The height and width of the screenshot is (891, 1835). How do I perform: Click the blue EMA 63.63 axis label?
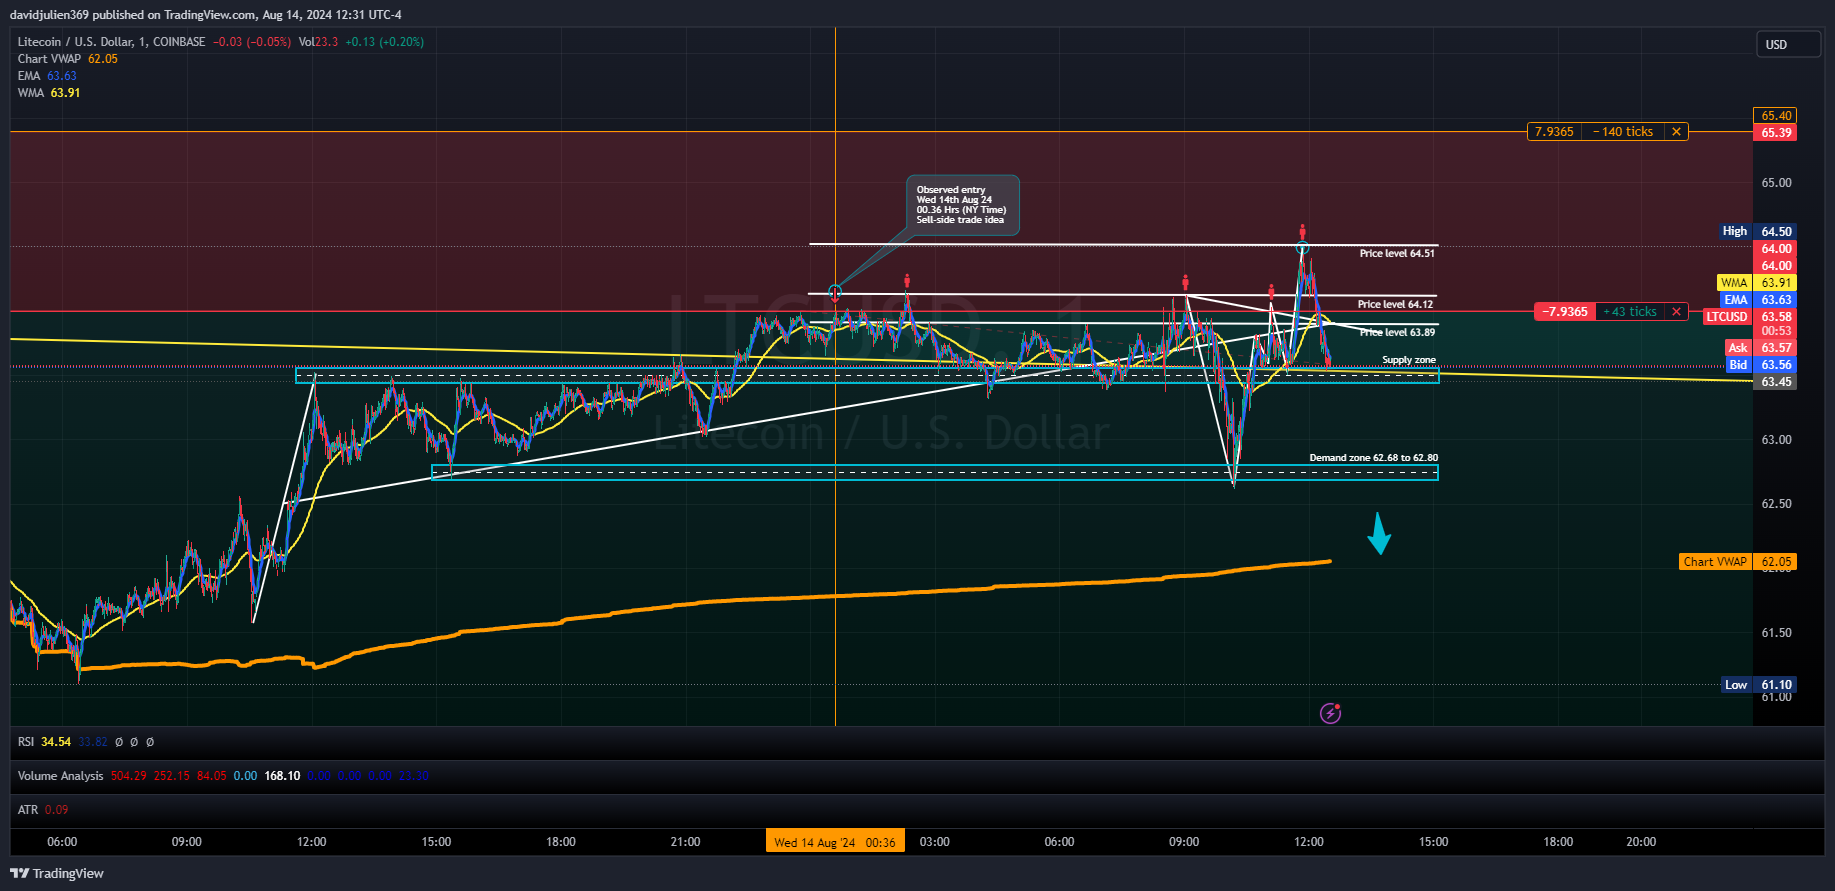point(1759,300)
